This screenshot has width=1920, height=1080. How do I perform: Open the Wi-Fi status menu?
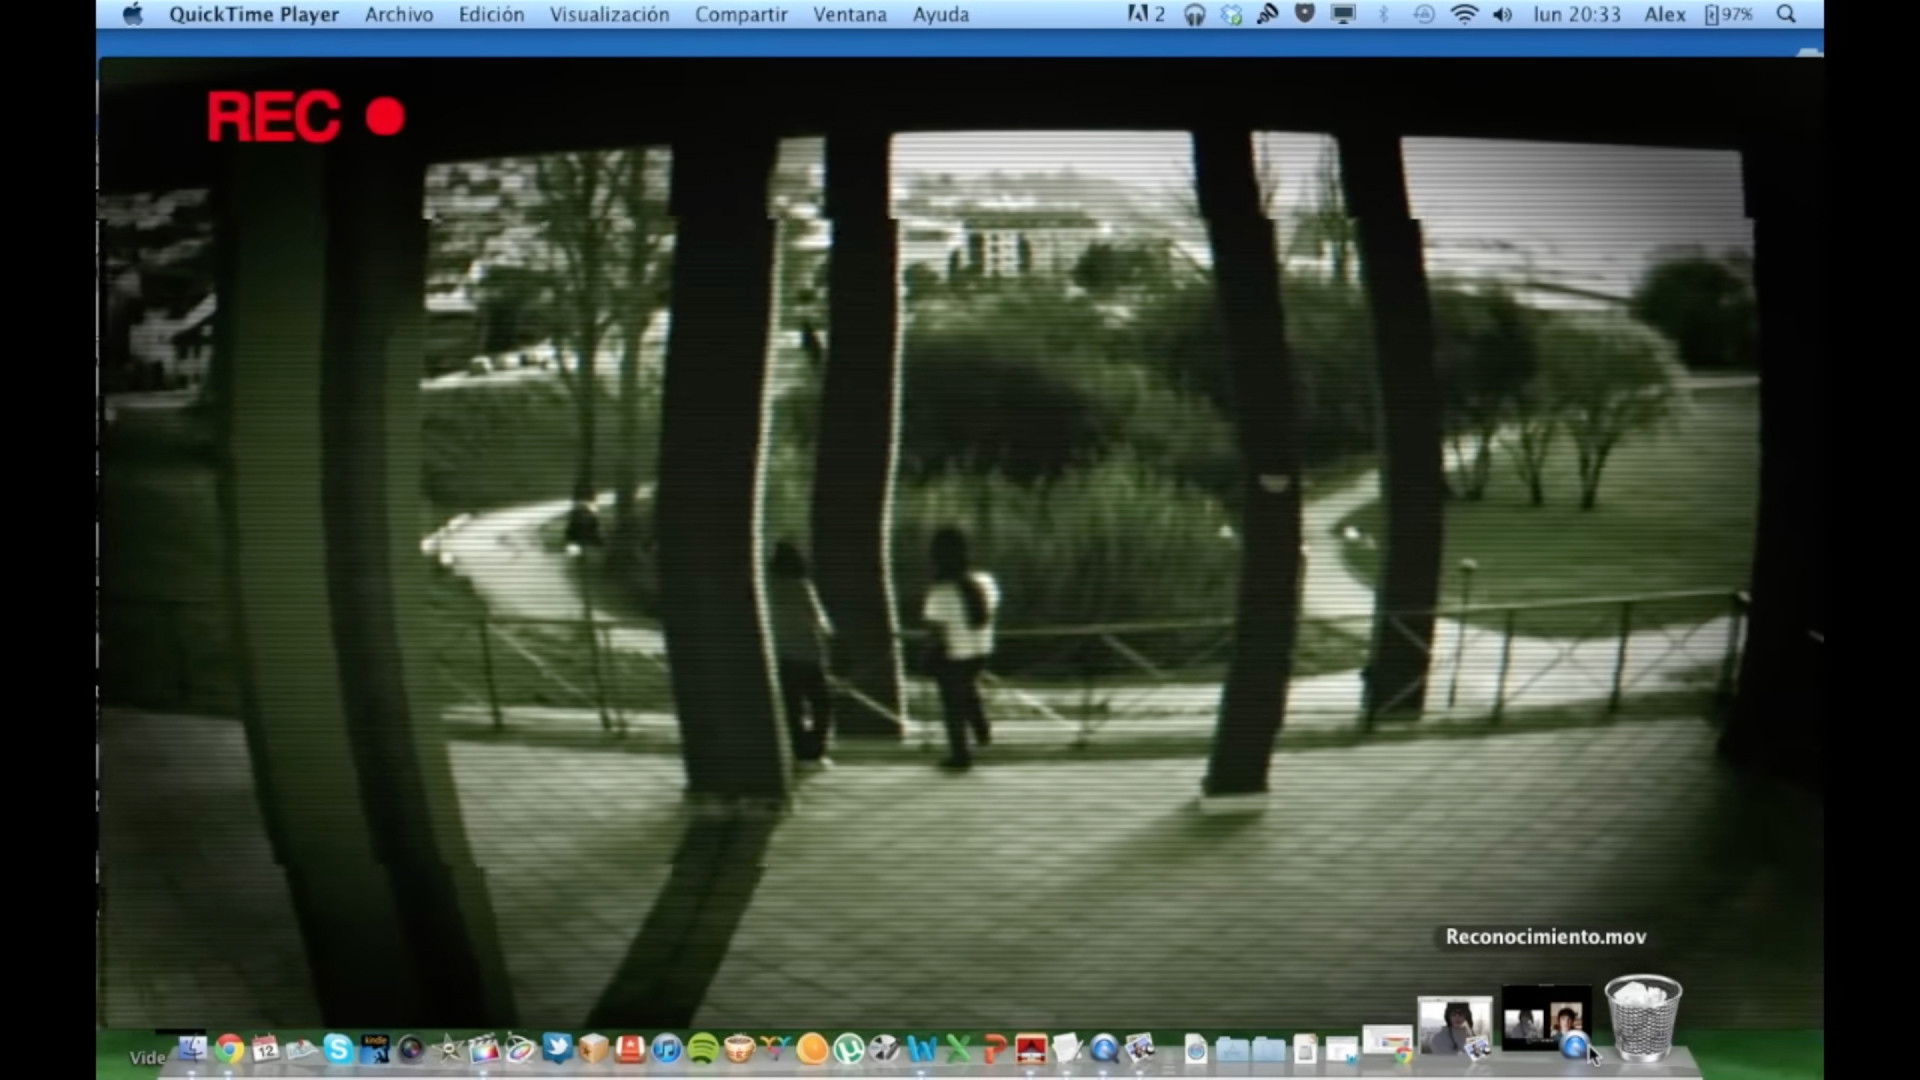(x=1463, y=15)
